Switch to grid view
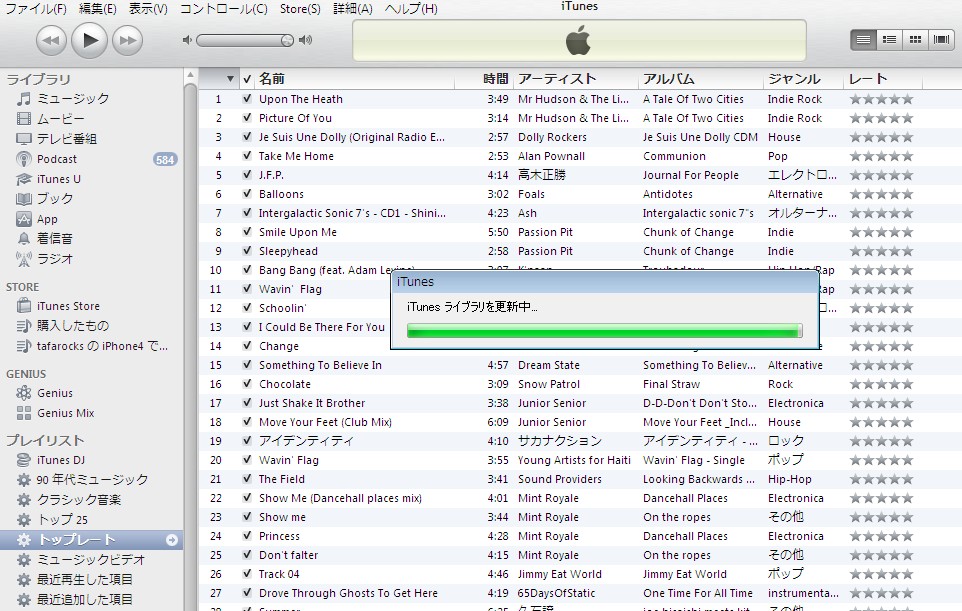962x611 pixels. coord(915,40)
